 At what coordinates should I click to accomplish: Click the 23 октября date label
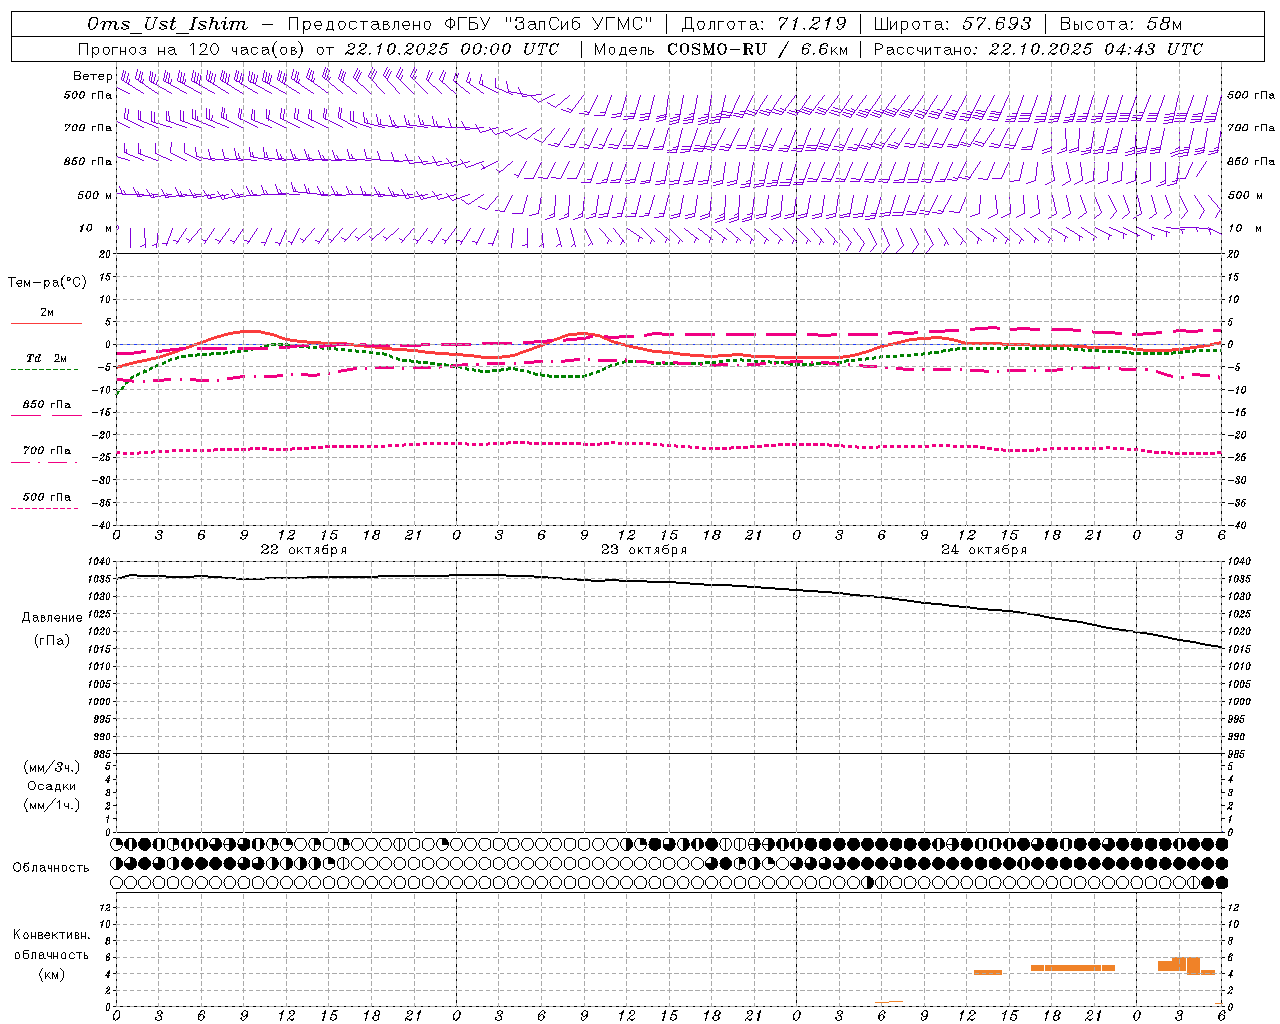tap(644, 550)
